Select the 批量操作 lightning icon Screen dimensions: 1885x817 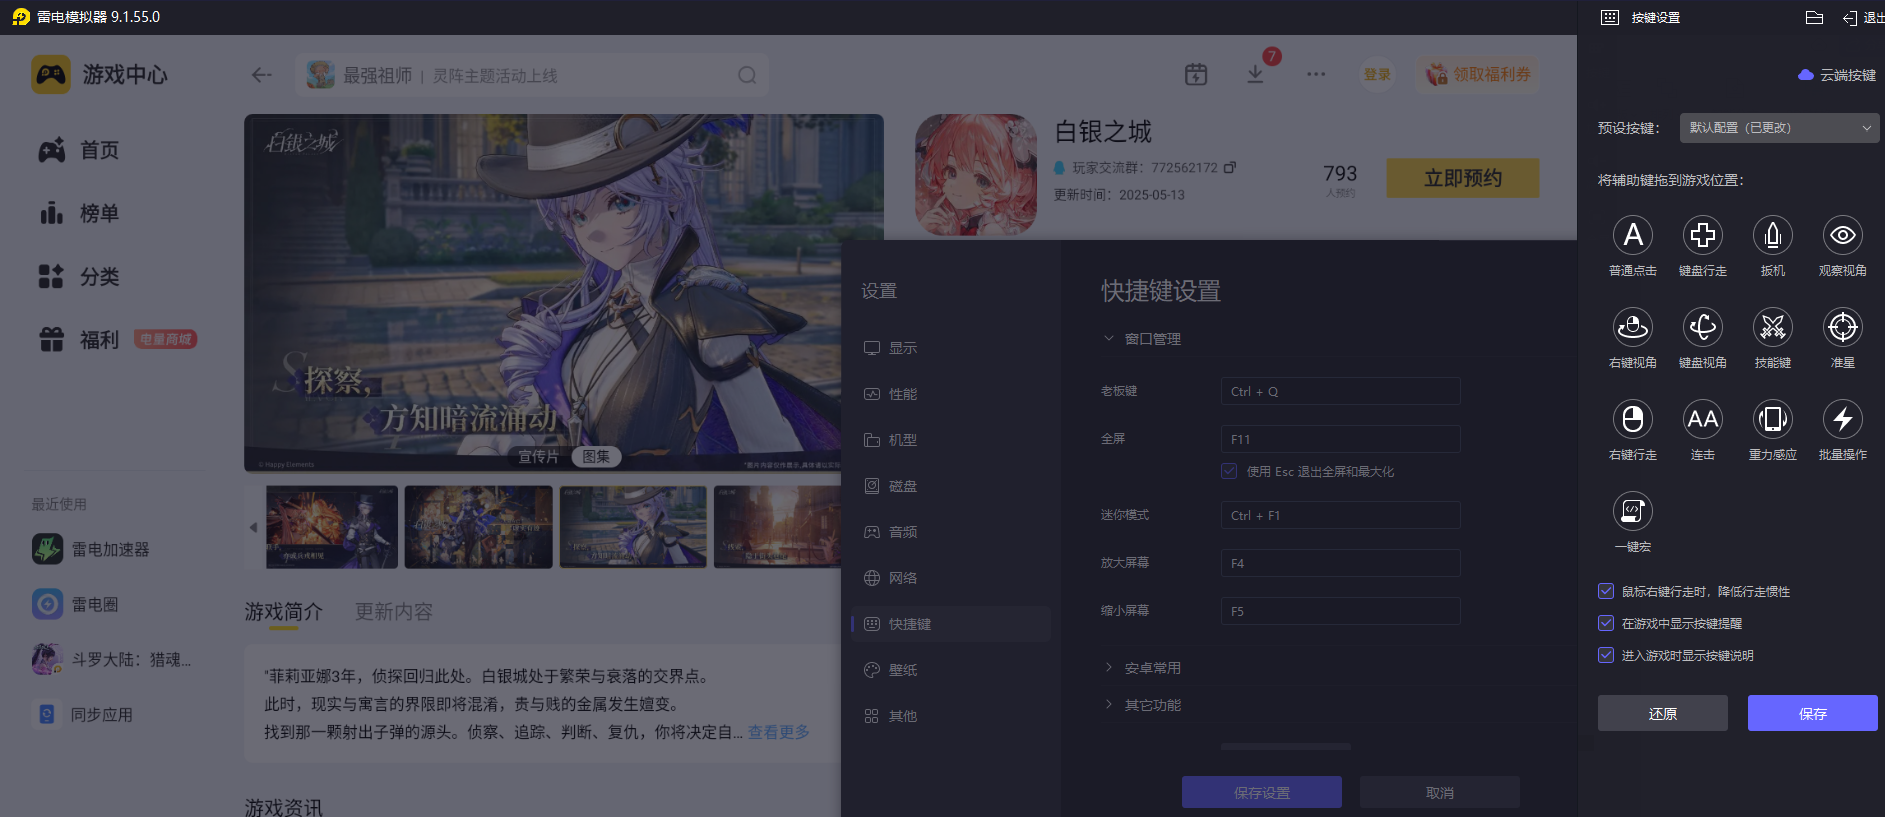click(x=1843, y=419)
